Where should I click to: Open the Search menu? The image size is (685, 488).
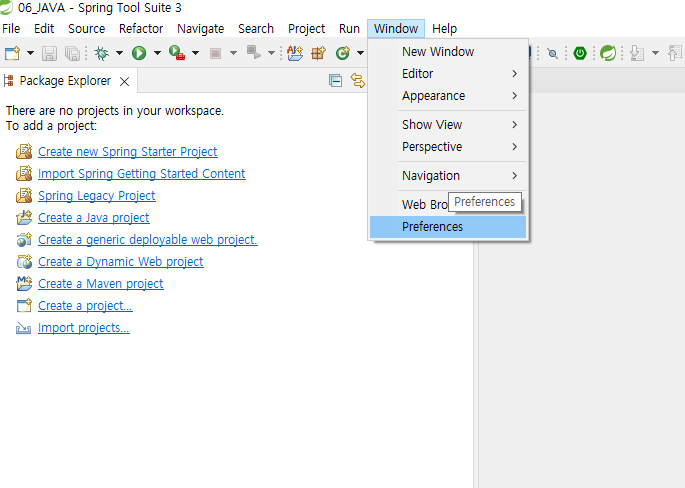(x=256, y=29)
